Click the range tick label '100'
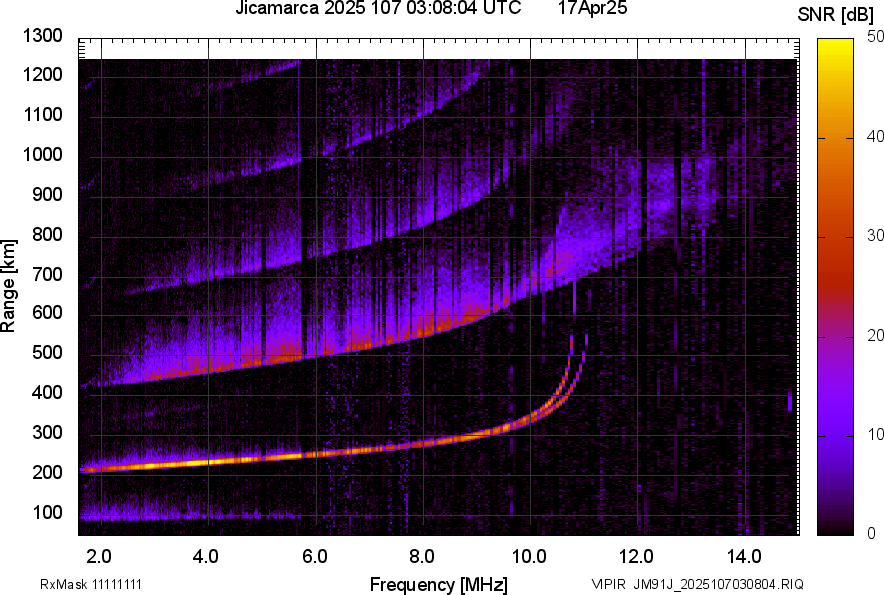Screen dimensions: 884x595 pyautogui.click(x=47, y=512)
